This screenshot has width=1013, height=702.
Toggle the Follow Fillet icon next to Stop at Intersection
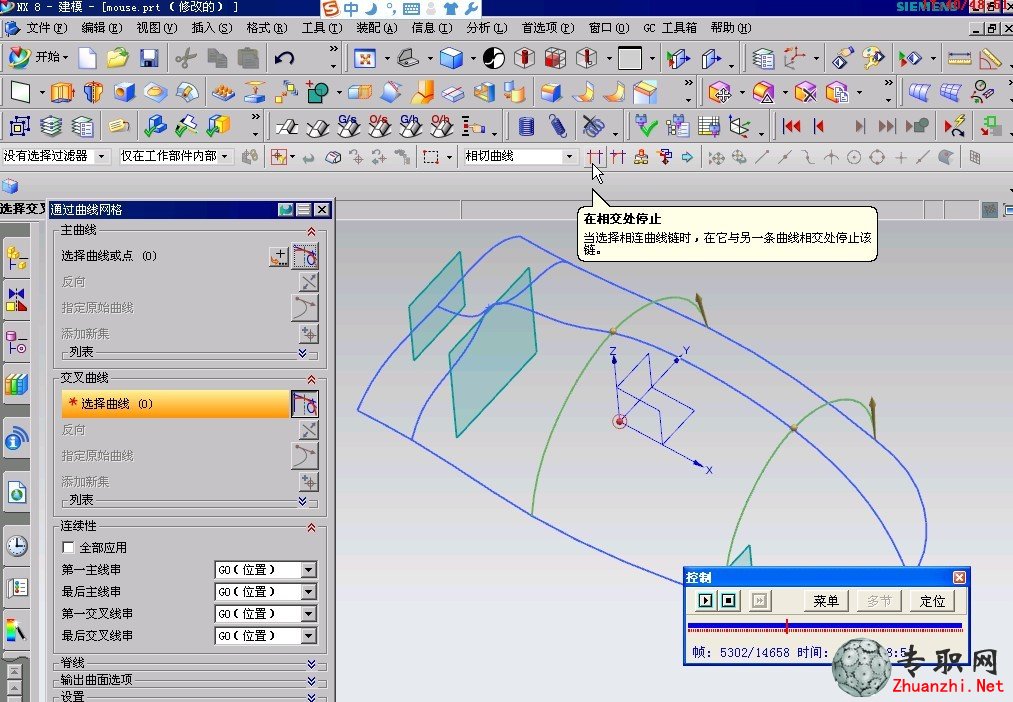[x=618, y=157]
